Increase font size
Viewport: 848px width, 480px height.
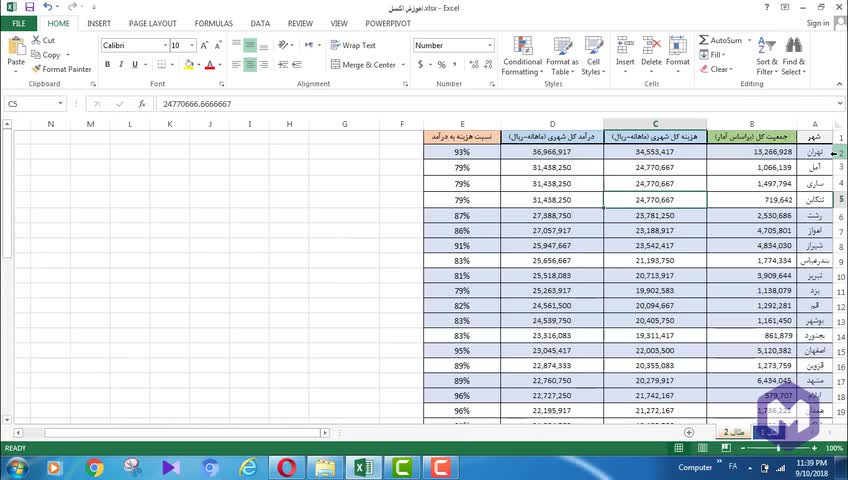coord(204,45)
